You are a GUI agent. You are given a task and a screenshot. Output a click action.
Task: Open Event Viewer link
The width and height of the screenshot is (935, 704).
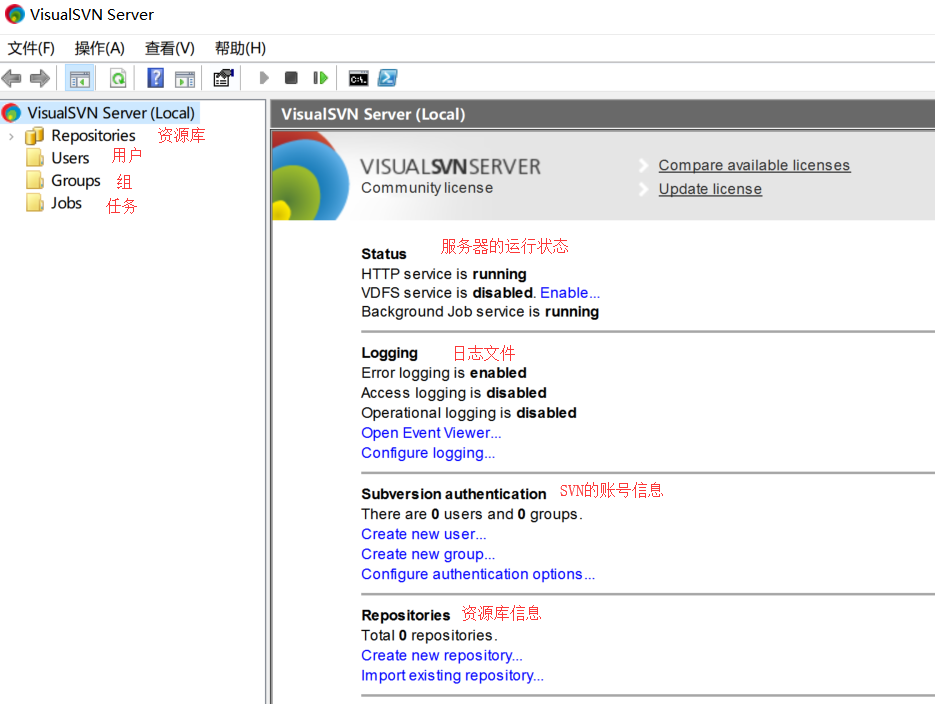[x=431, y=433]
